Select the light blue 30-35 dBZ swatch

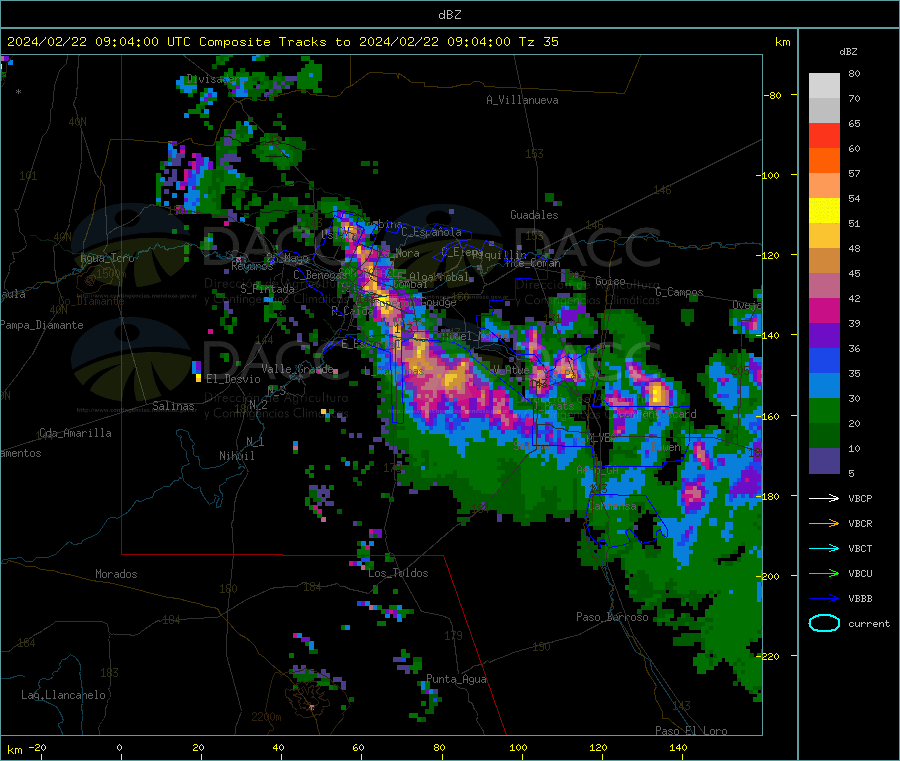(824, 386)
